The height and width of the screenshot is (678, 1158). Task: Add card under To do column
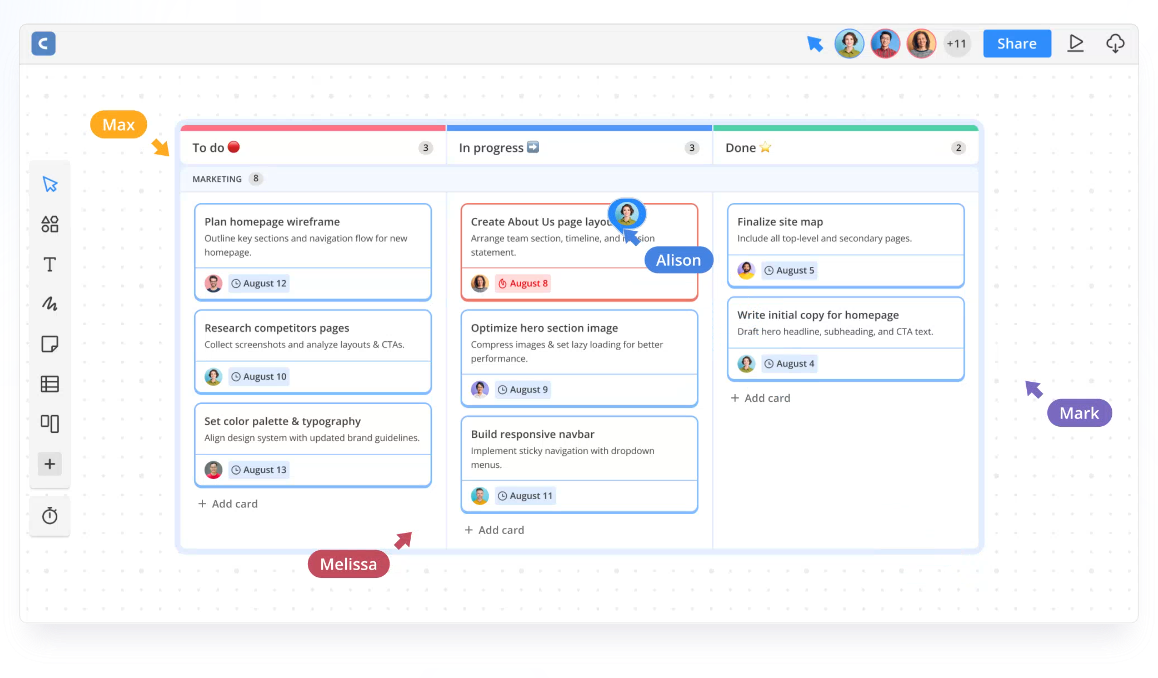228,504
